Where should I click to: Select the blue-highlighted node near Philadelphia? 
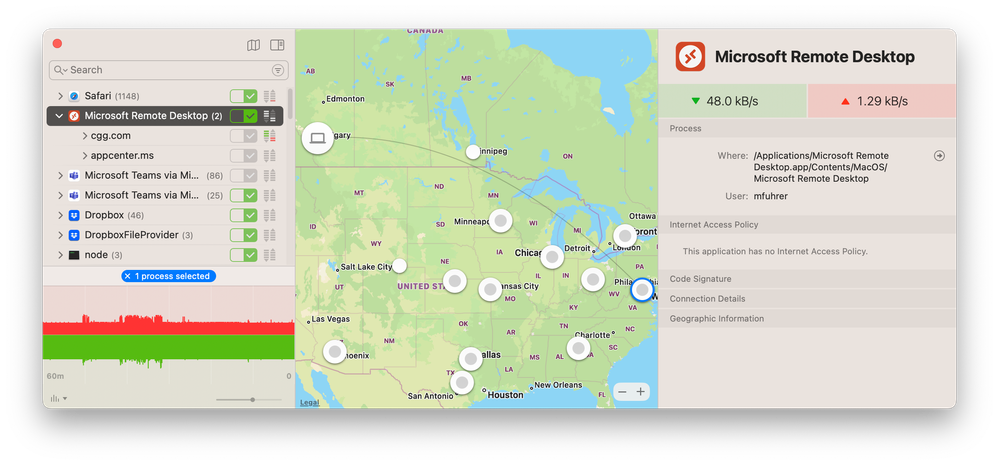click(x=642, y=290)
